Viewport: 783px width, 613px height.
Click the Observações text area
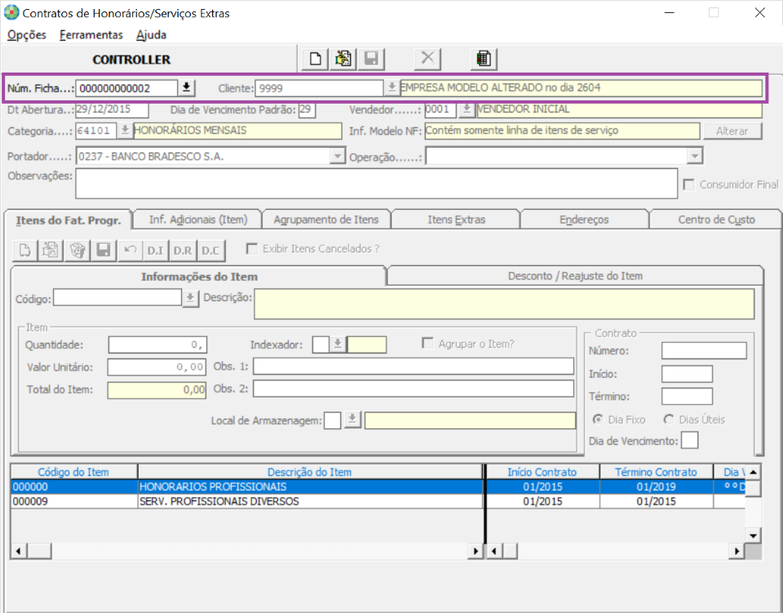tap(377, 183)
